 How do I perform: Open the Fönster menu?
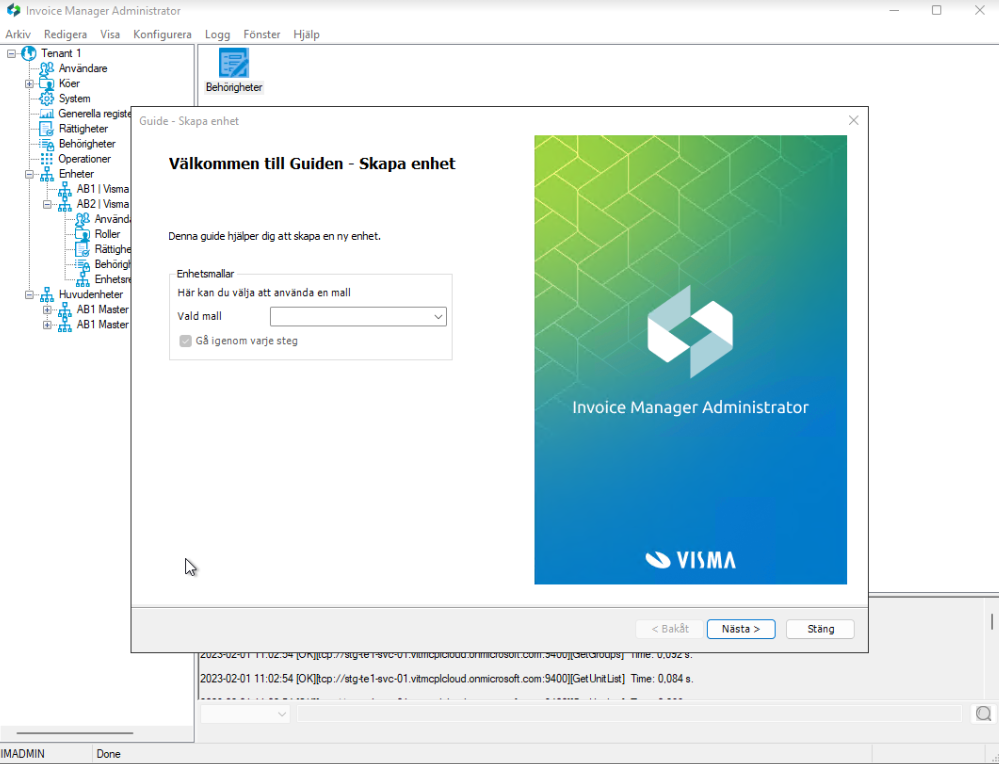262,34
